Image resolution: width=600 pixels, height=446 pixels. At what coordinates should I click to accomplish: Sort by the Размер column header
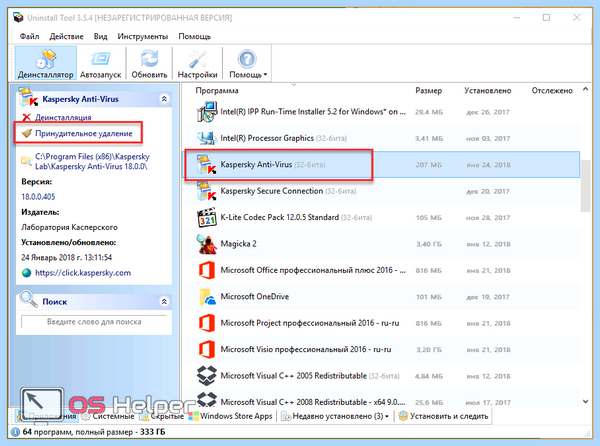click(x=429, y=91)
